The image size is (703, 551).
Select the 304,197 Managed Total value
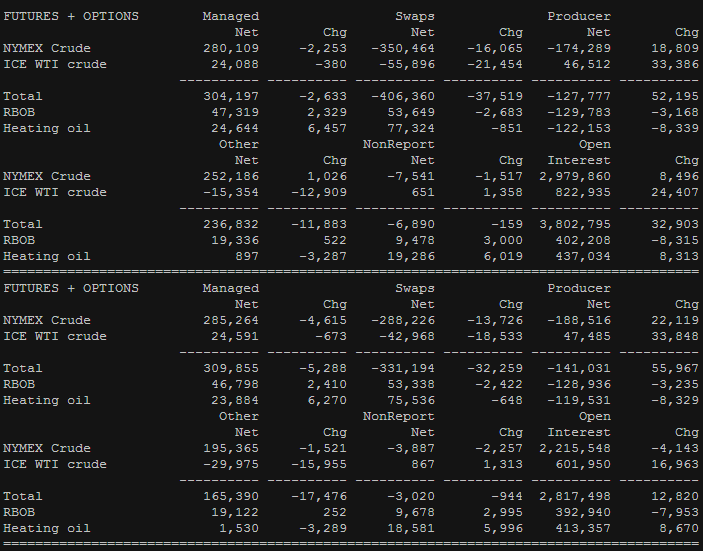(231, 96)
